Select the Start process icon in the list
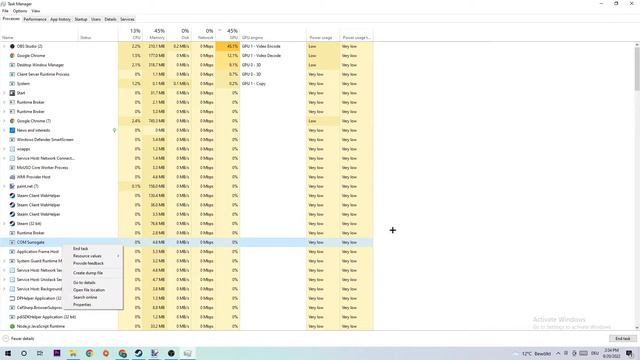This screenshot has height=360, width=640. coord(12,93)
